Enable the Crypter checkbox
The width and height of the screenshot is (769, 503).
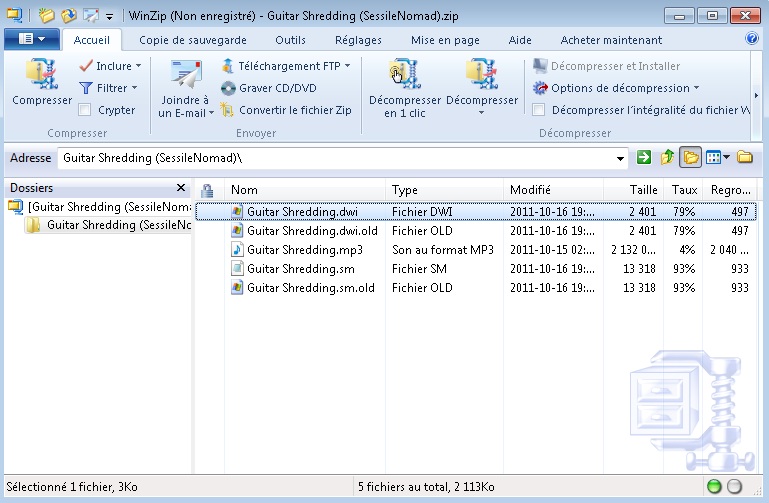tap(85, 110)
